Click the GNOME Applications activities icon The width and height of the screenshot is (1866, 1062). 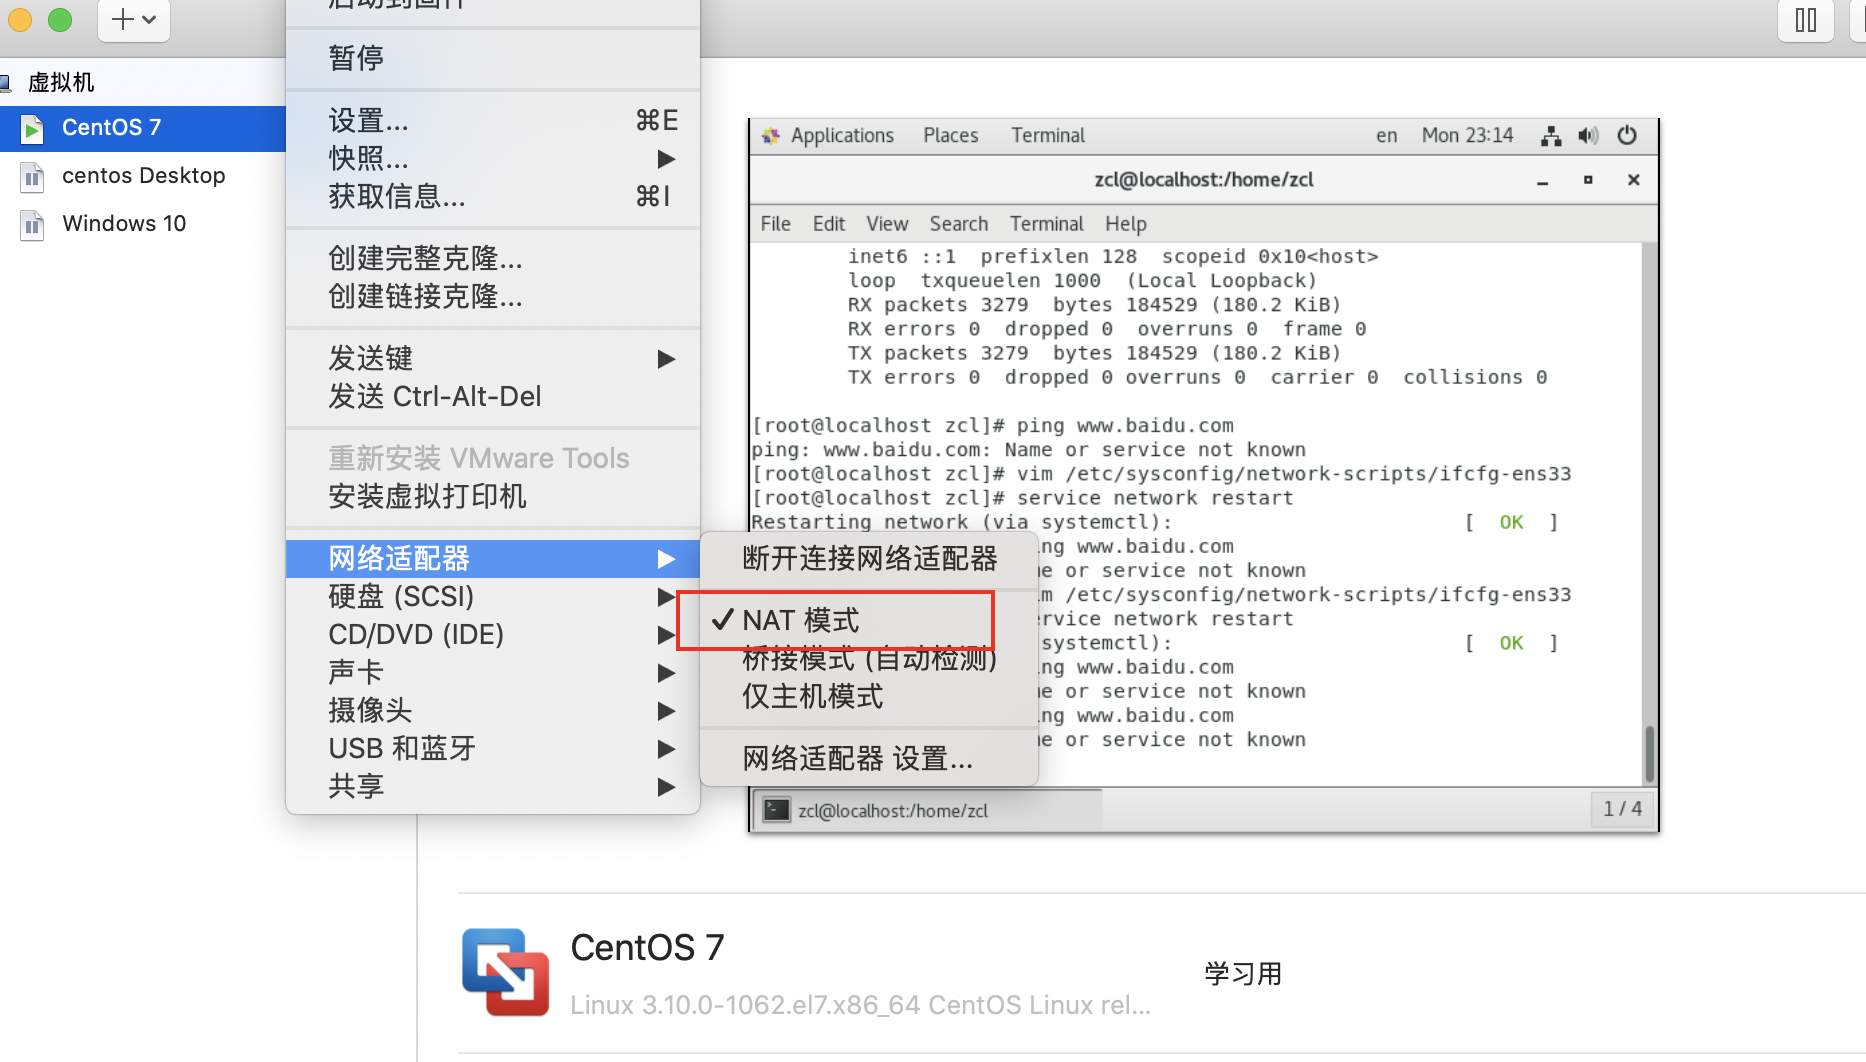click(770, 135)
